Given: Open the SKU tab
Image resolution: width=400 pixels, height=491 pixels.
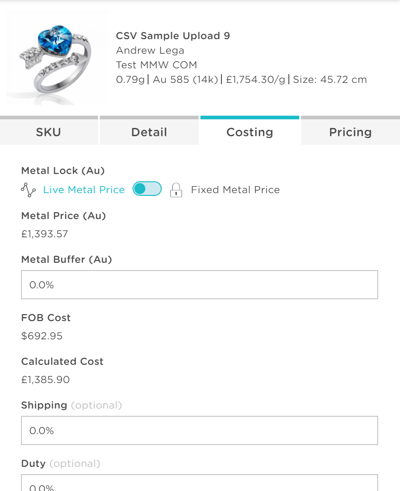Looking at the screenshot, I should (x=49, y=130).
